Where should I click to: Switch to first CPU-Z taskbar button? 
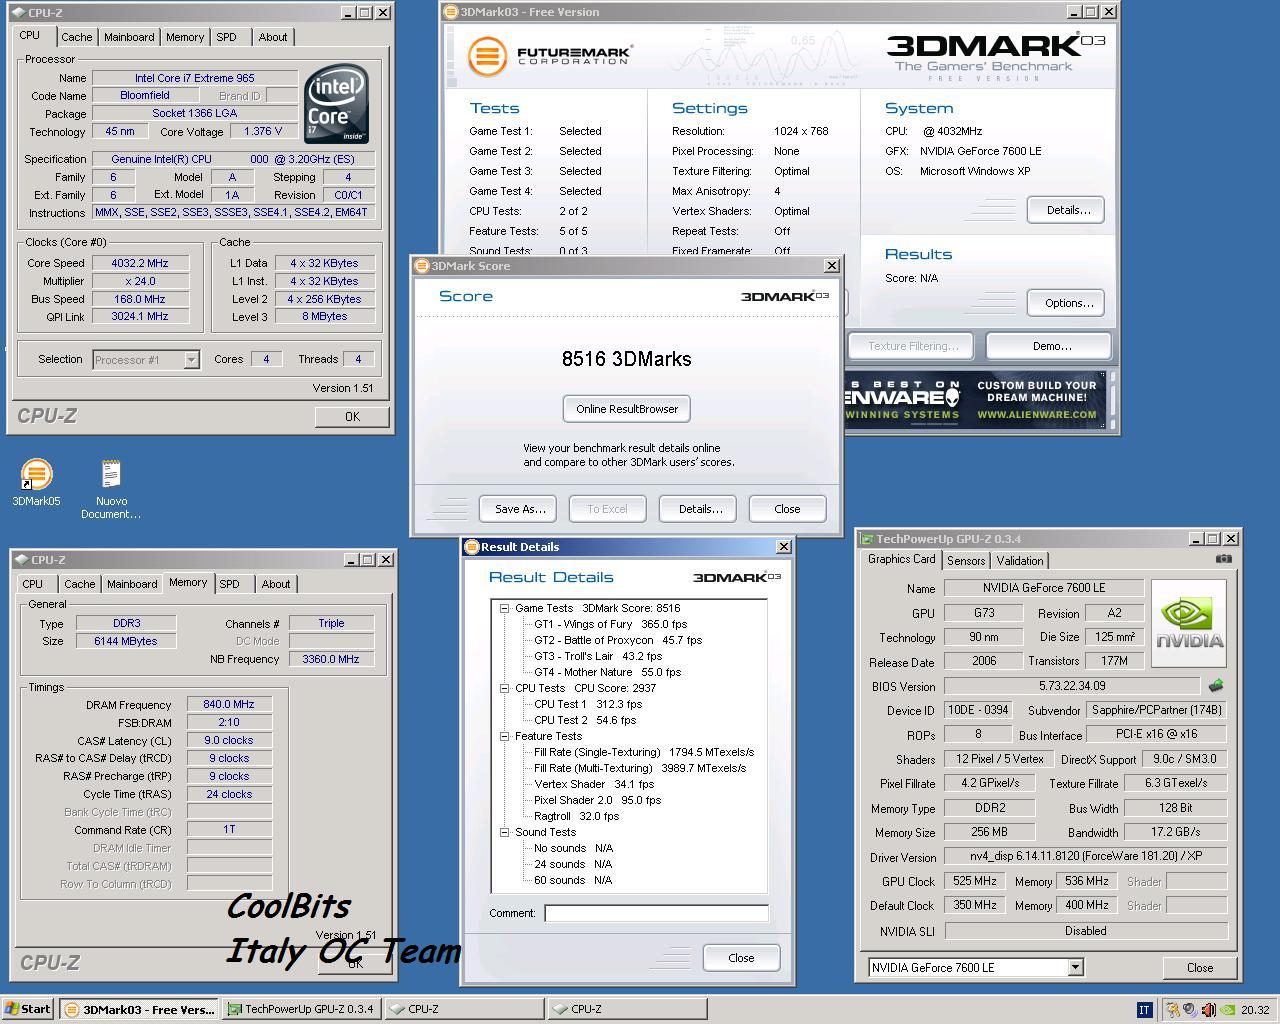[464, 1009]
